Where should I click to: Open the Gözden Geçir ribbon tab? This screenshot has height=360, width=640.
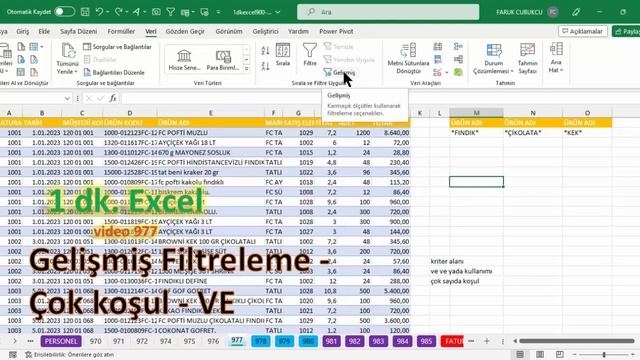pyautogui.click(x=185, y=31)
